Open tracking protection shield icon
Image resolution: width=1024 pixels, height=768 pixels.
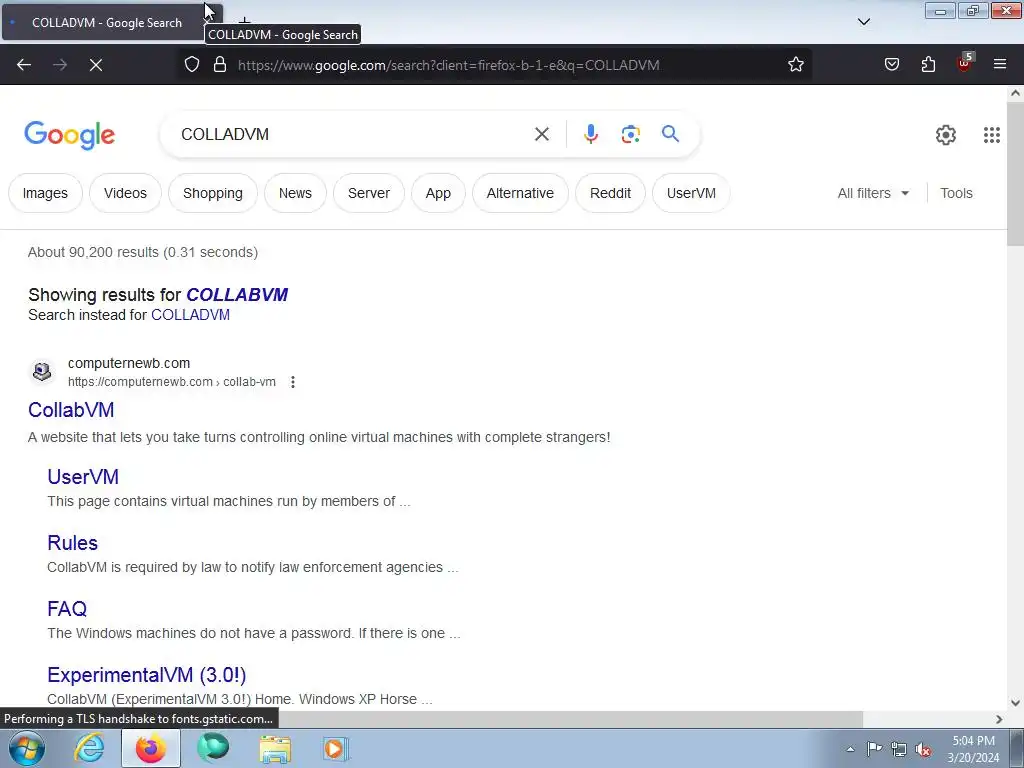[191, 65]
